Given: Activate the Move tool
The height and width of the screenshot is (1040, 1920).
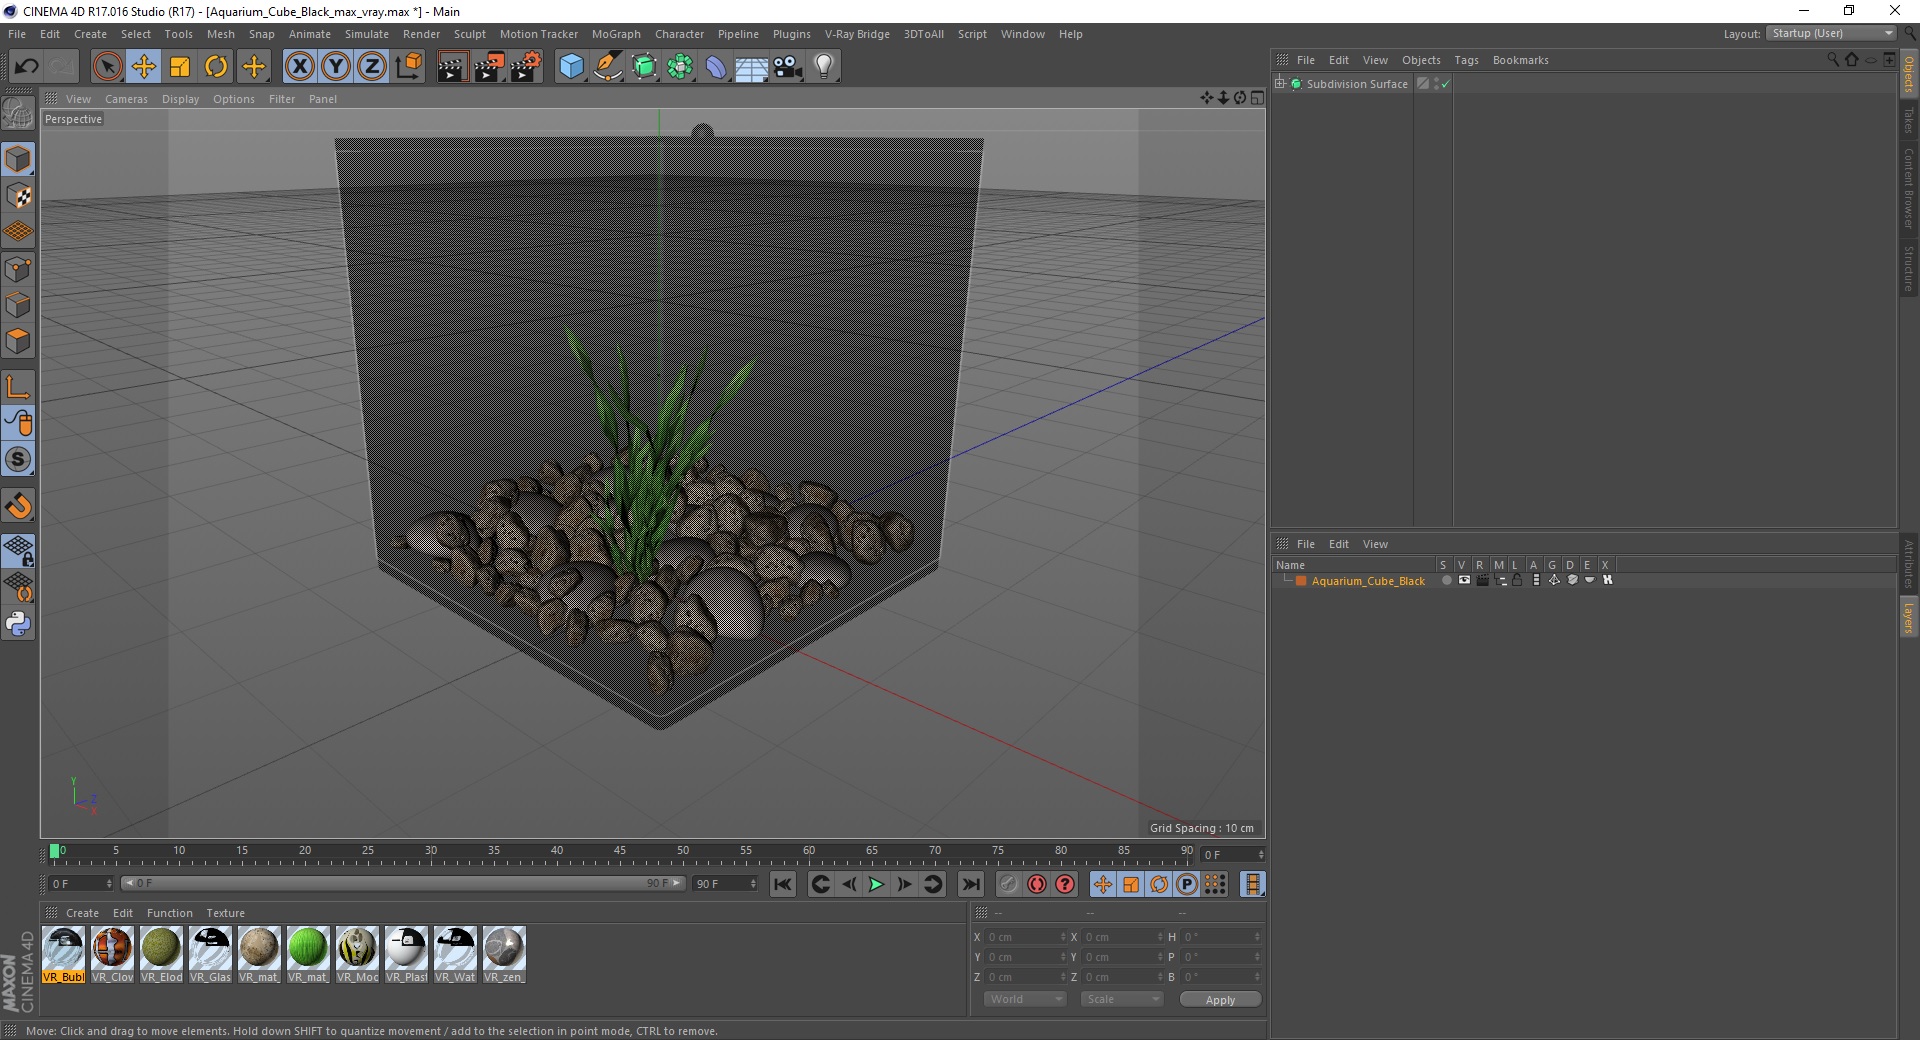Looking at the screenshot, I should tap(143, 67).
